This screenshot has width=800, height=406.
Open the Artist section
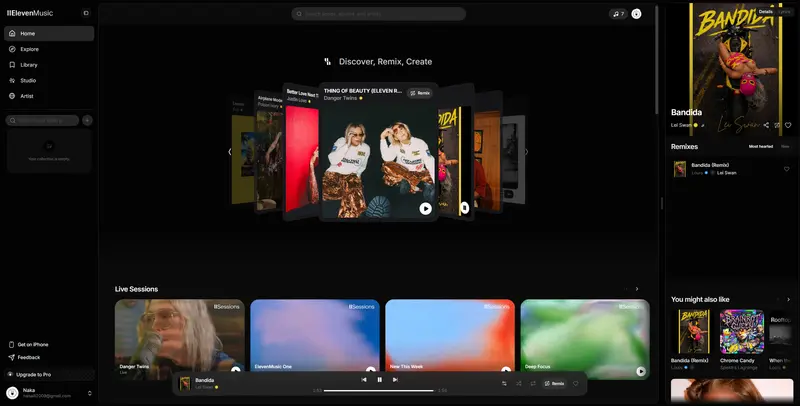click(49, 96)
